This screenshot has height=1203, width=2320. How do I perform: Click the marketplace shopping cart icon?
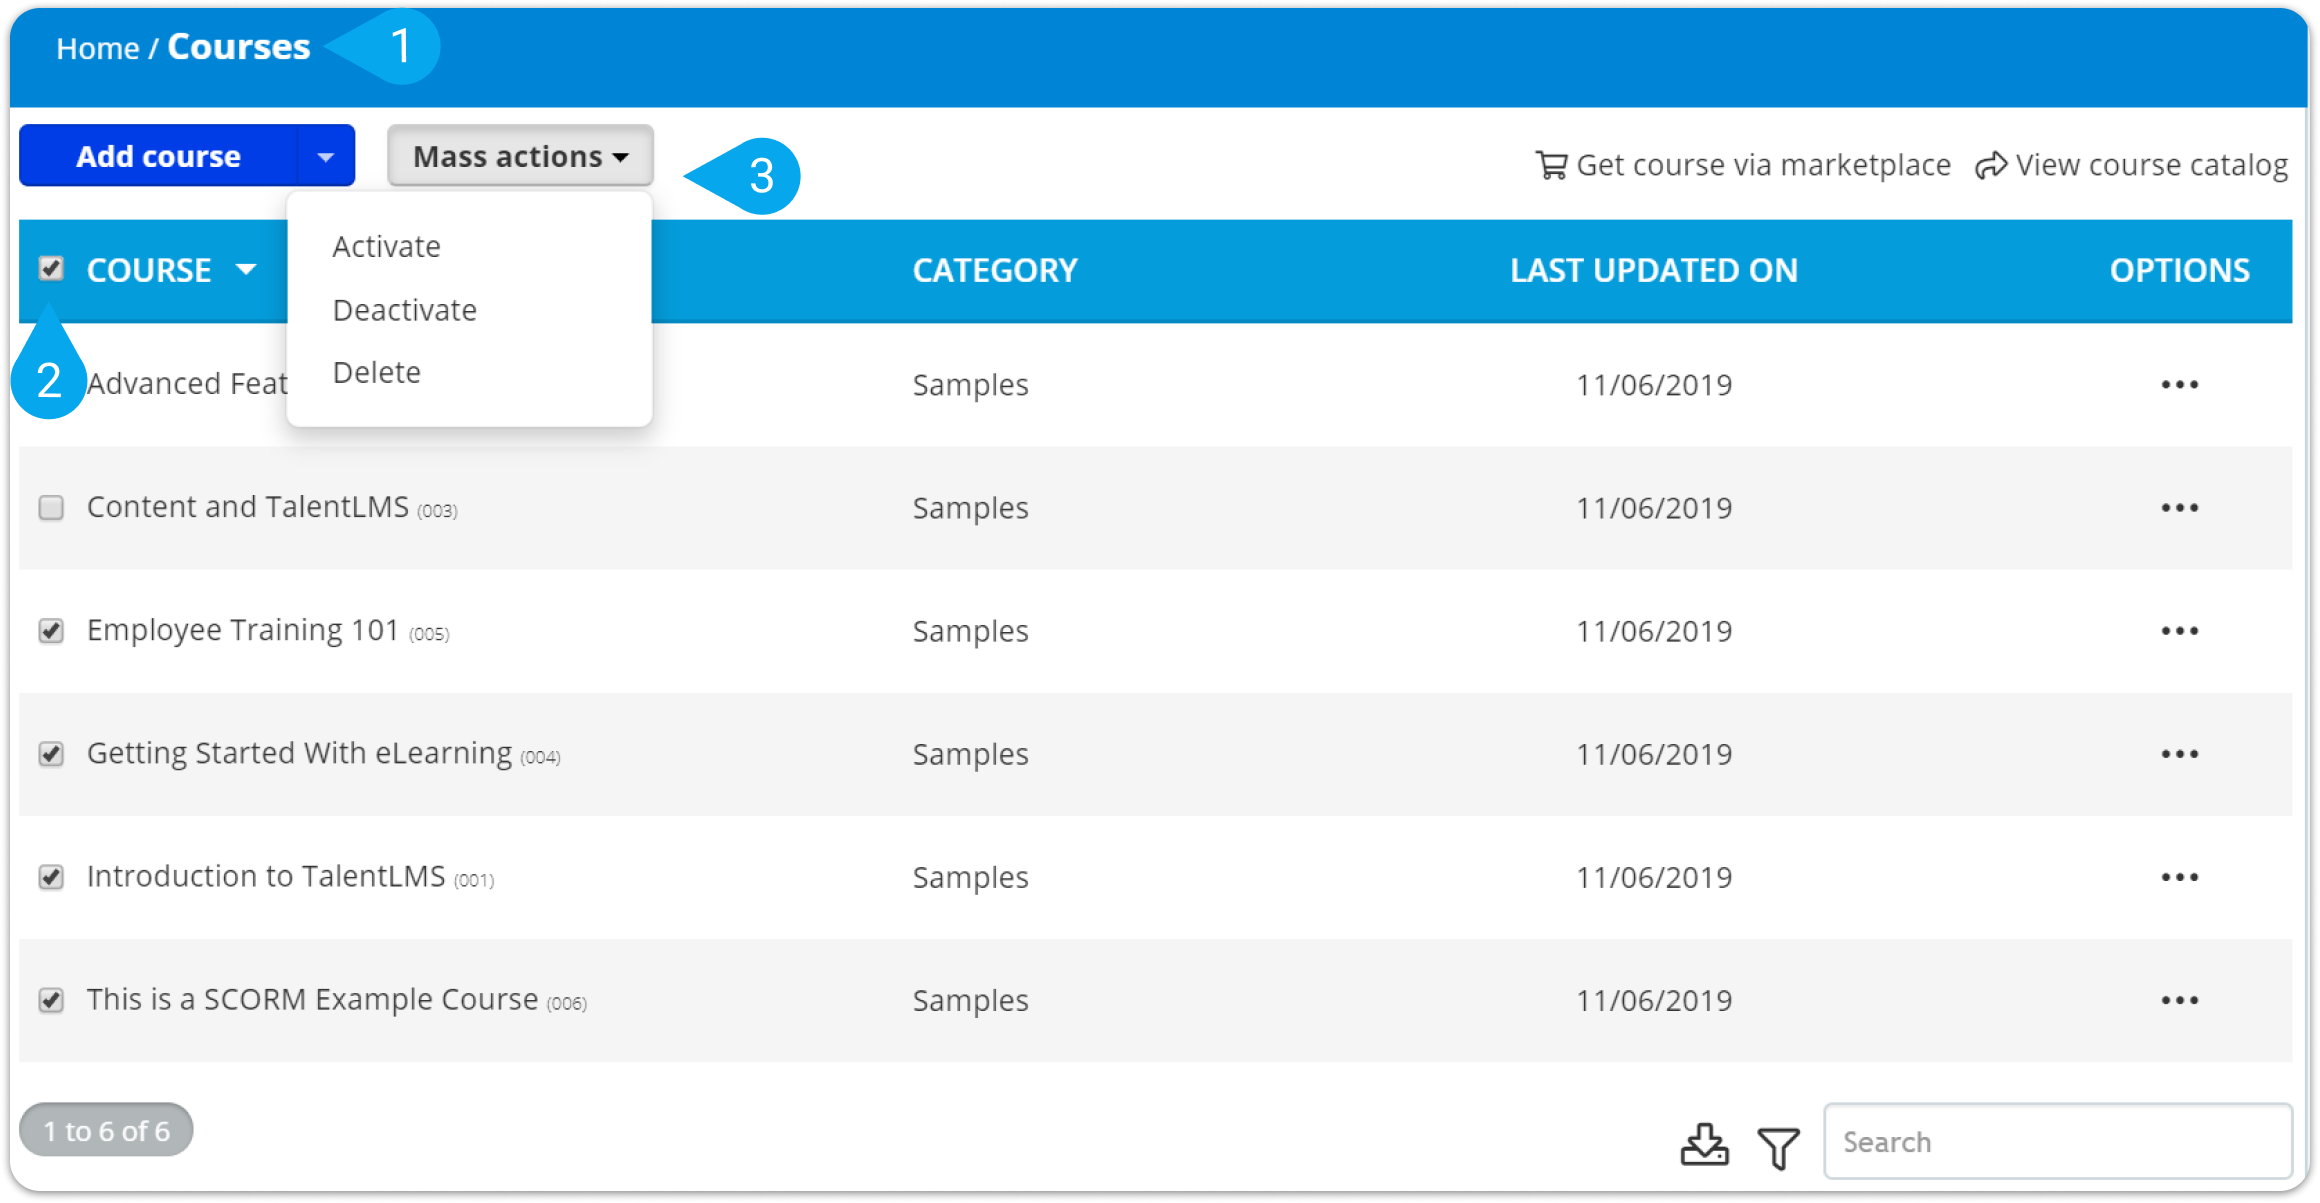coord(1551,165)
